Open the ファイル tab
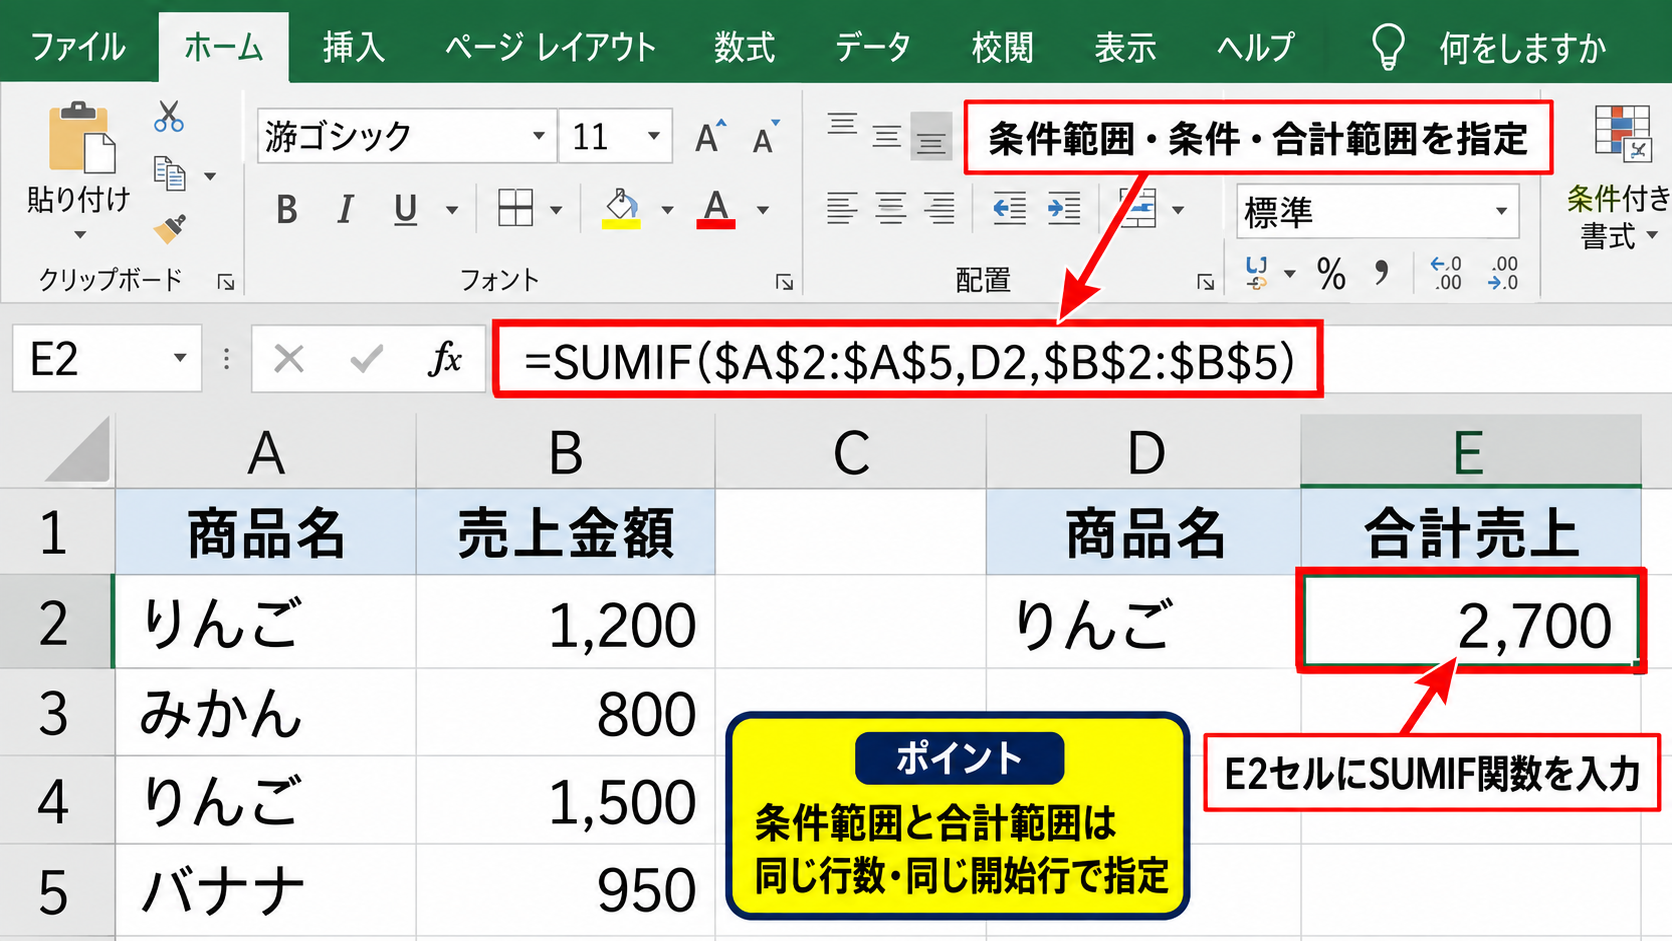Screen dimensions: 1672x941 click(78, 46)
